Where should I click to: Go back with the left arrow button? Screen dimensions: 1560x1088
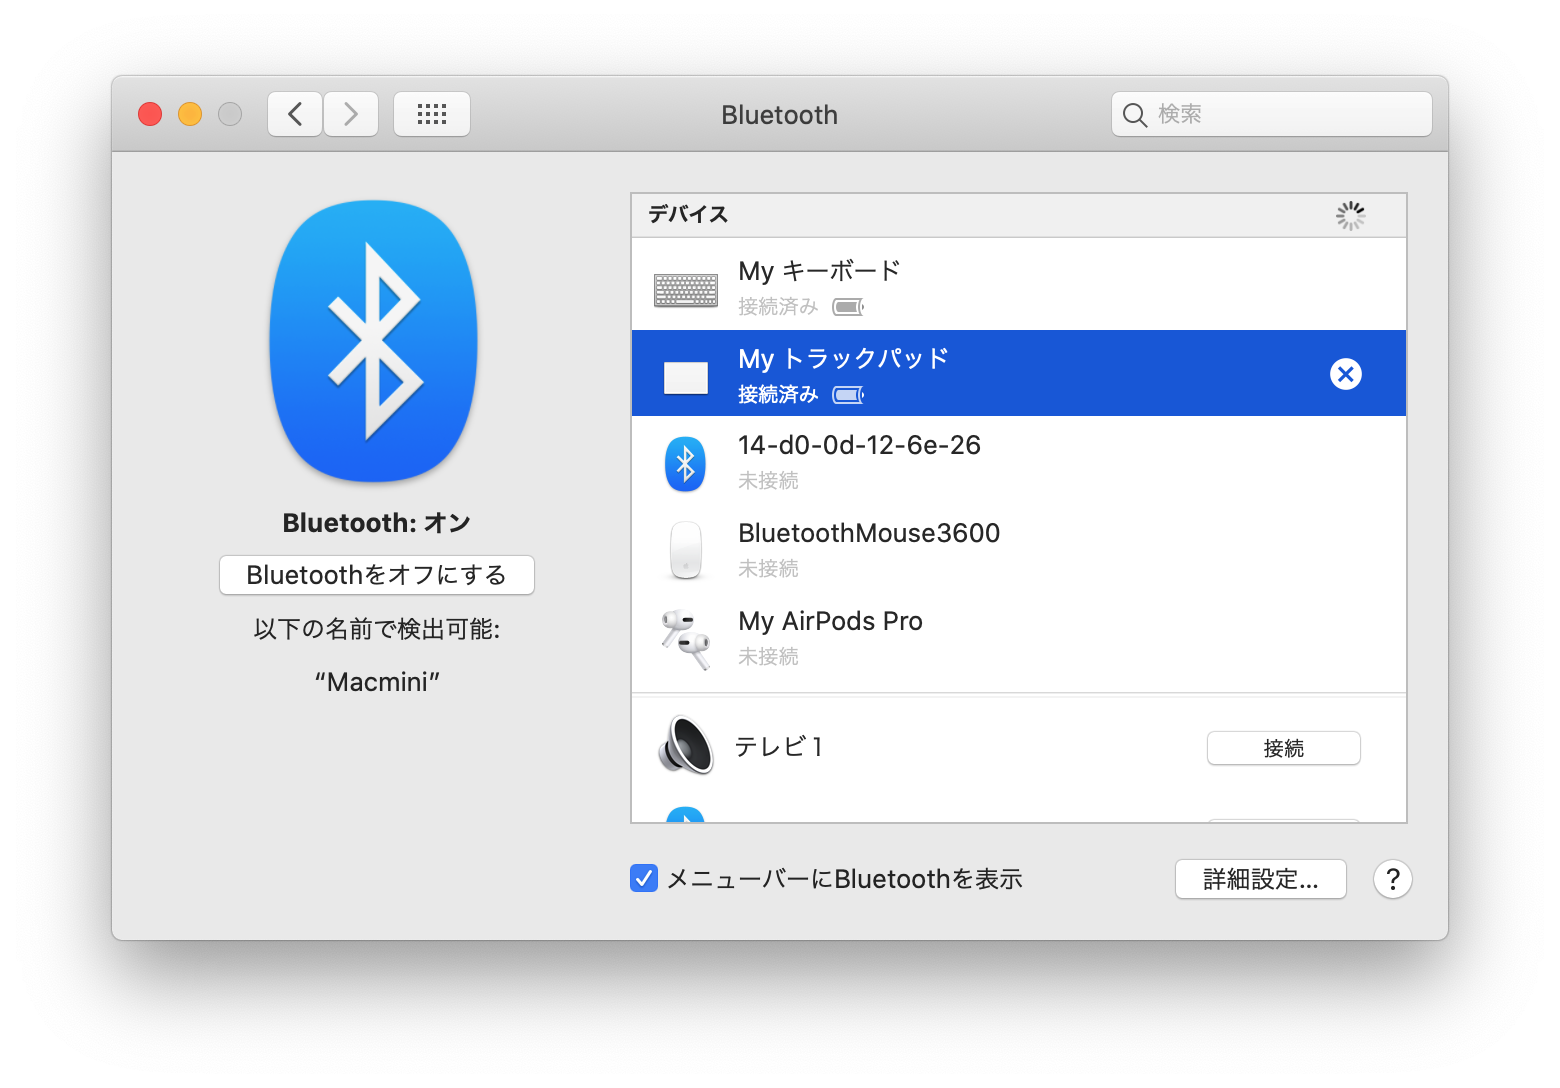point(295,114)
